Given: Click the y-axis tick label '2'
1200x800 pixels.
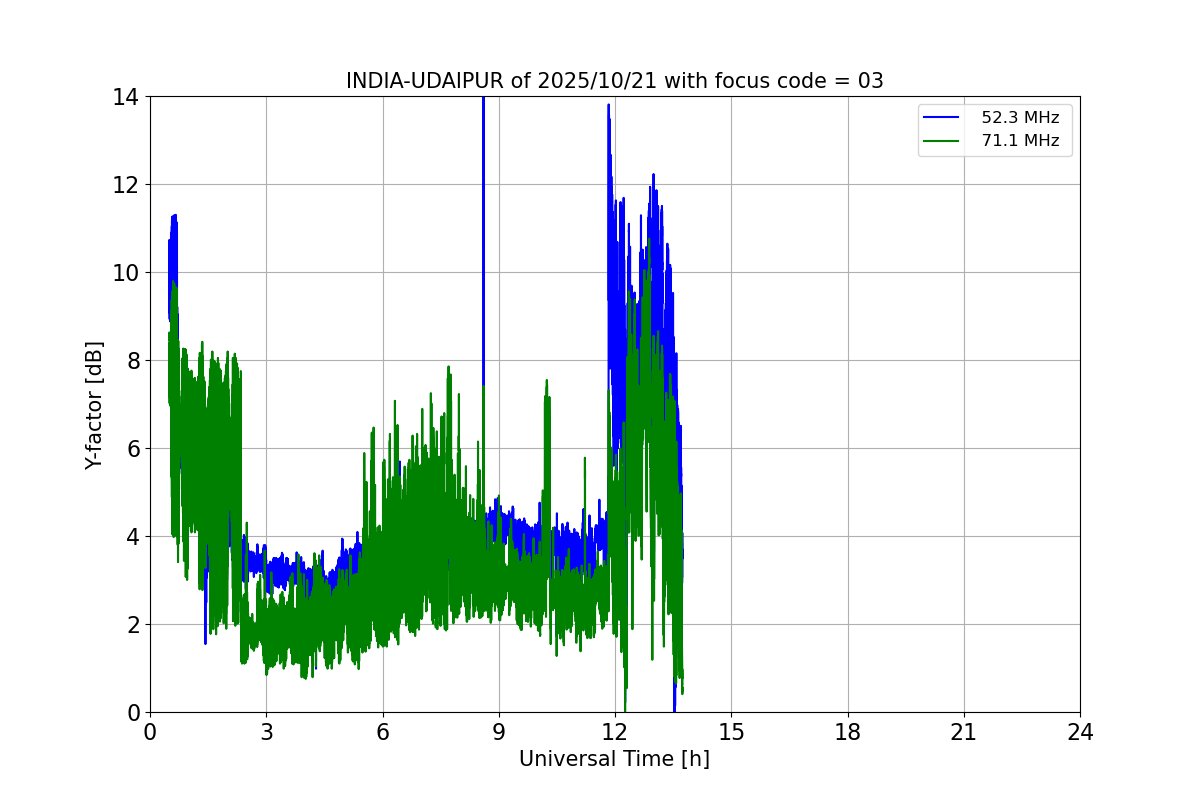Looking at the screenshot, I should [133, 625].
